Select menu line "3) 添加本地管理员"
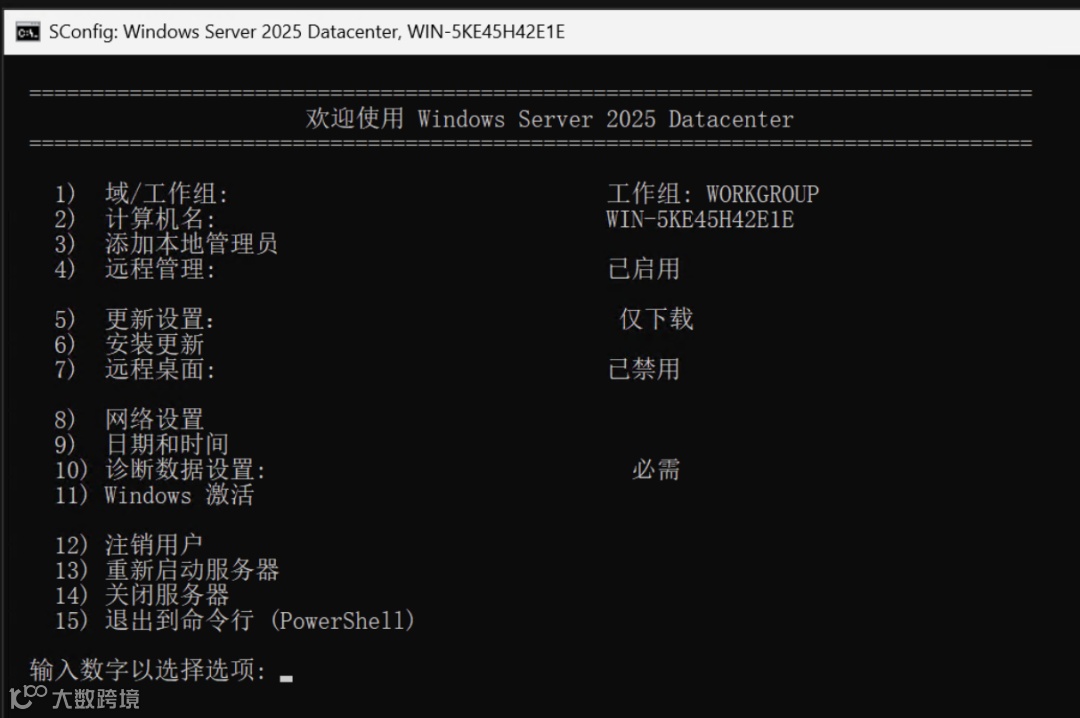The image size is (1080, 718). click(x=166, y=244)
